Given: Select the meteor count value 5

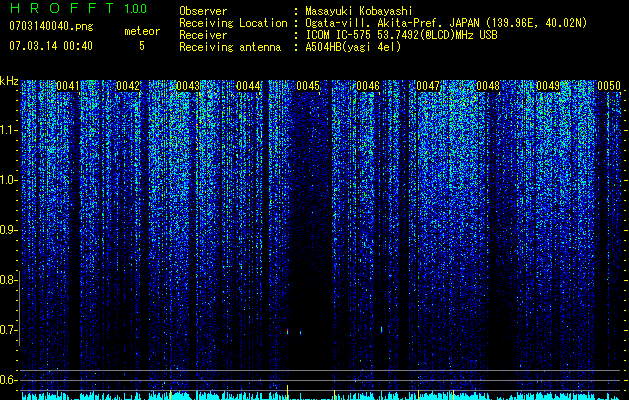Looking at the screenshot, I should pyautogui.click(x=142, y=46).
